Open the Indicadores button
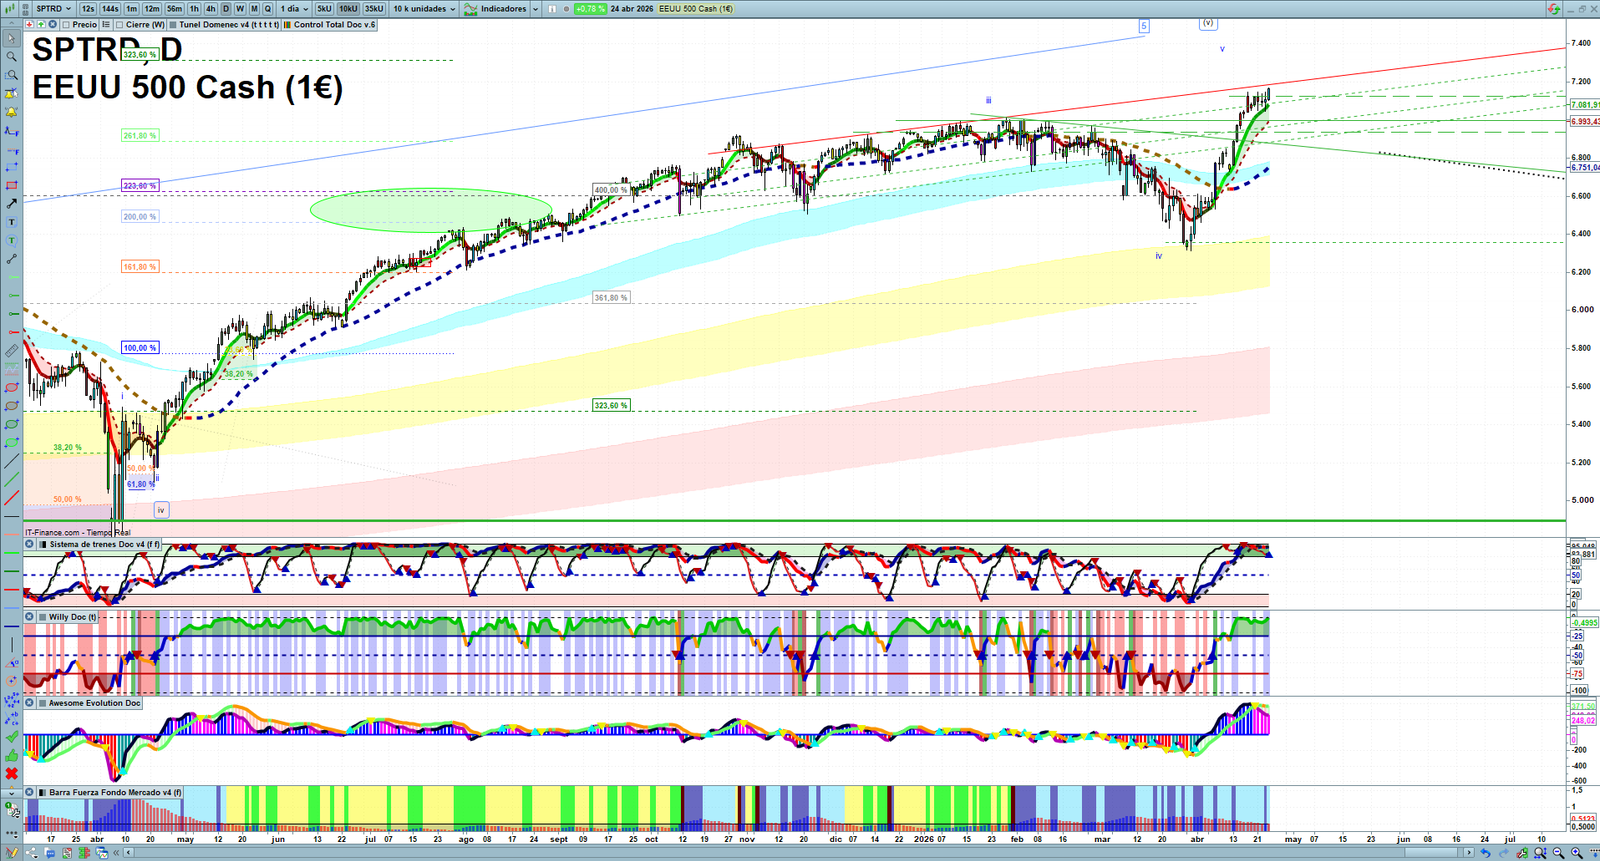The height and width of the screenshot is (861, 1600). 497,9
